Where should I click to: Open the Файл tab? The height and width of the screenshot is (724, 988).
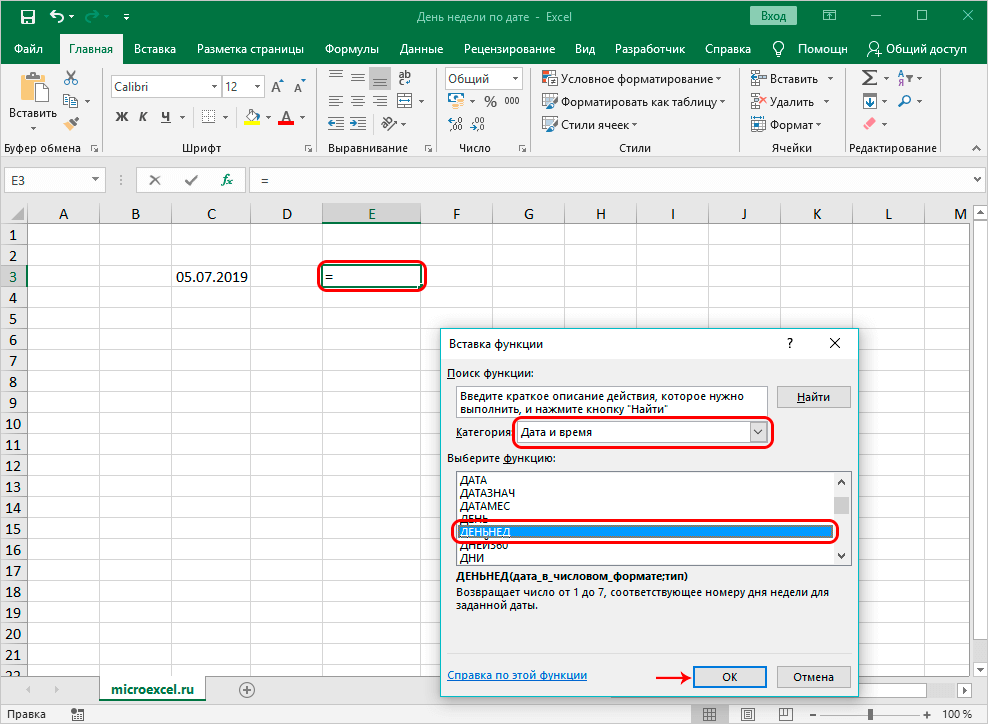tap(28, 49)
